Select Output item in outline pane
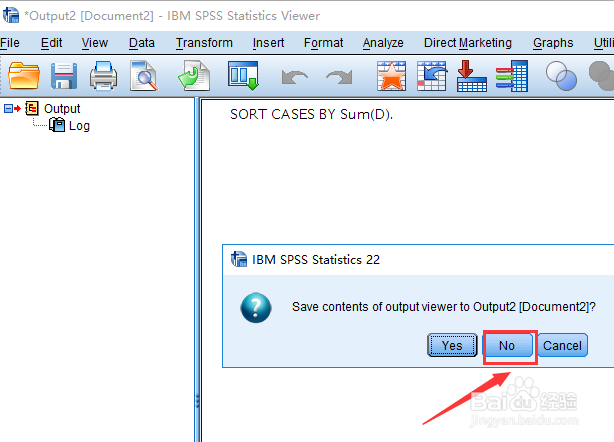 click(x=62, y=108)
